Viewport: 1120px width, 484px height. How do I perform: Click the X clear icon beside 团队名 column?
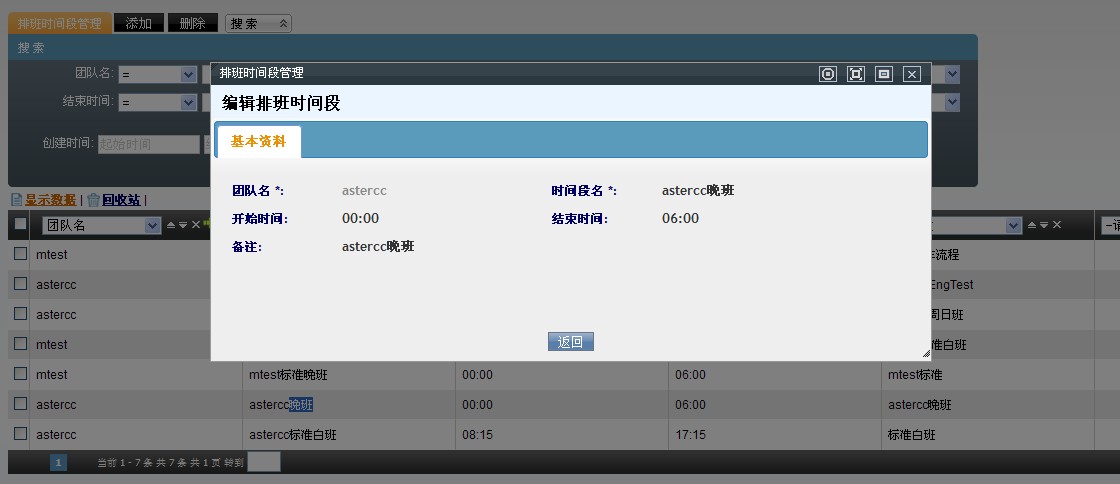tap(195, 225)
